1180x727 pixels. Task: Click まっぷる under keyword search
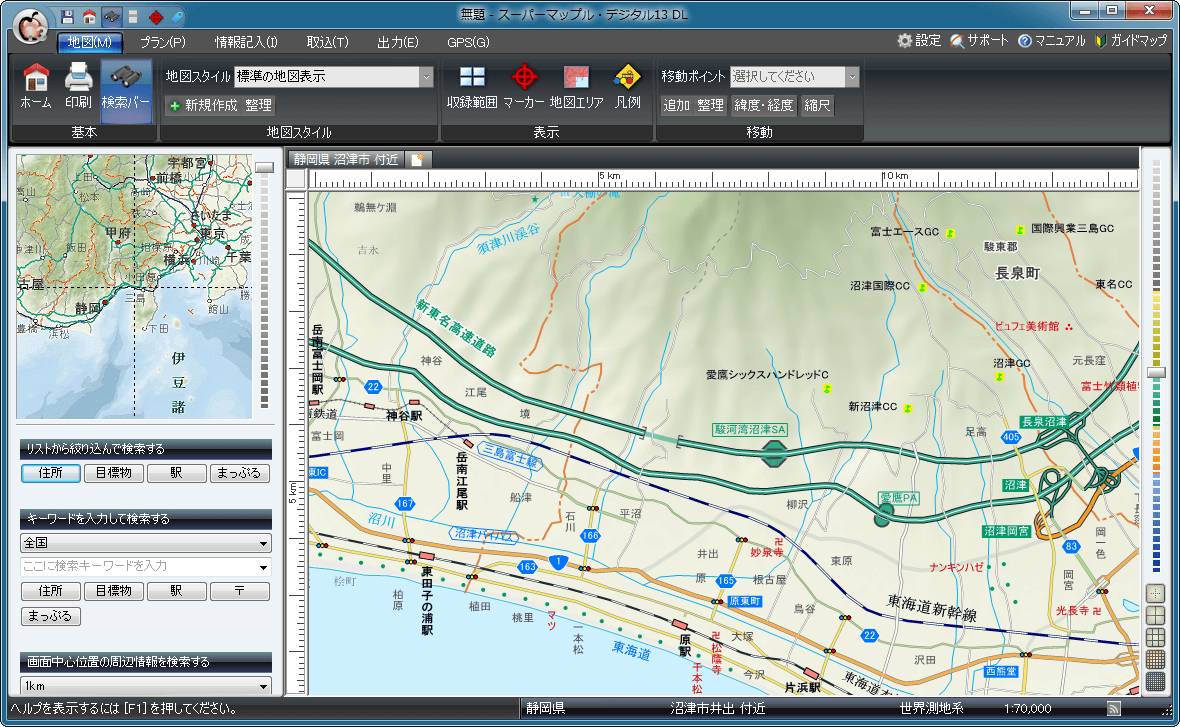click(50, 616)
